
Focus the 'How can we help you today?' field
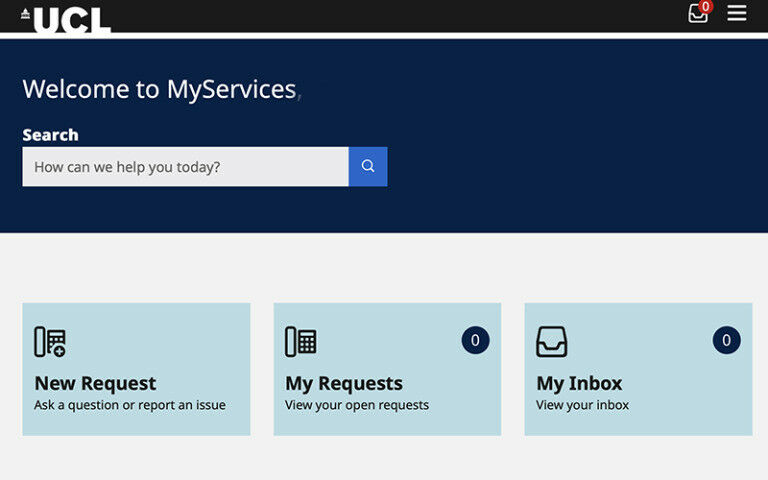(x=185, y=167)
